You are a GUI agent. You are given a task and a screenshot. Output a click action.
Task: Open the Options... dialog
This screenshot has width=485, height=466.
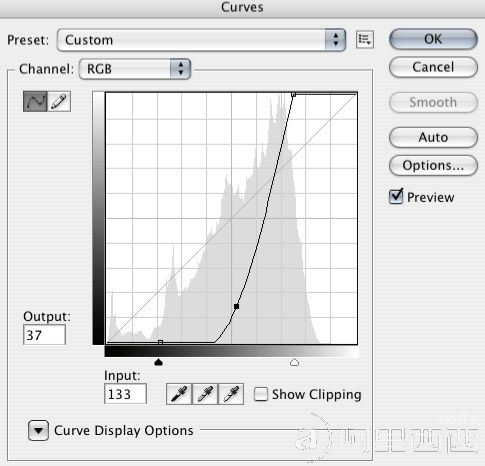click(x=433, y=165)
